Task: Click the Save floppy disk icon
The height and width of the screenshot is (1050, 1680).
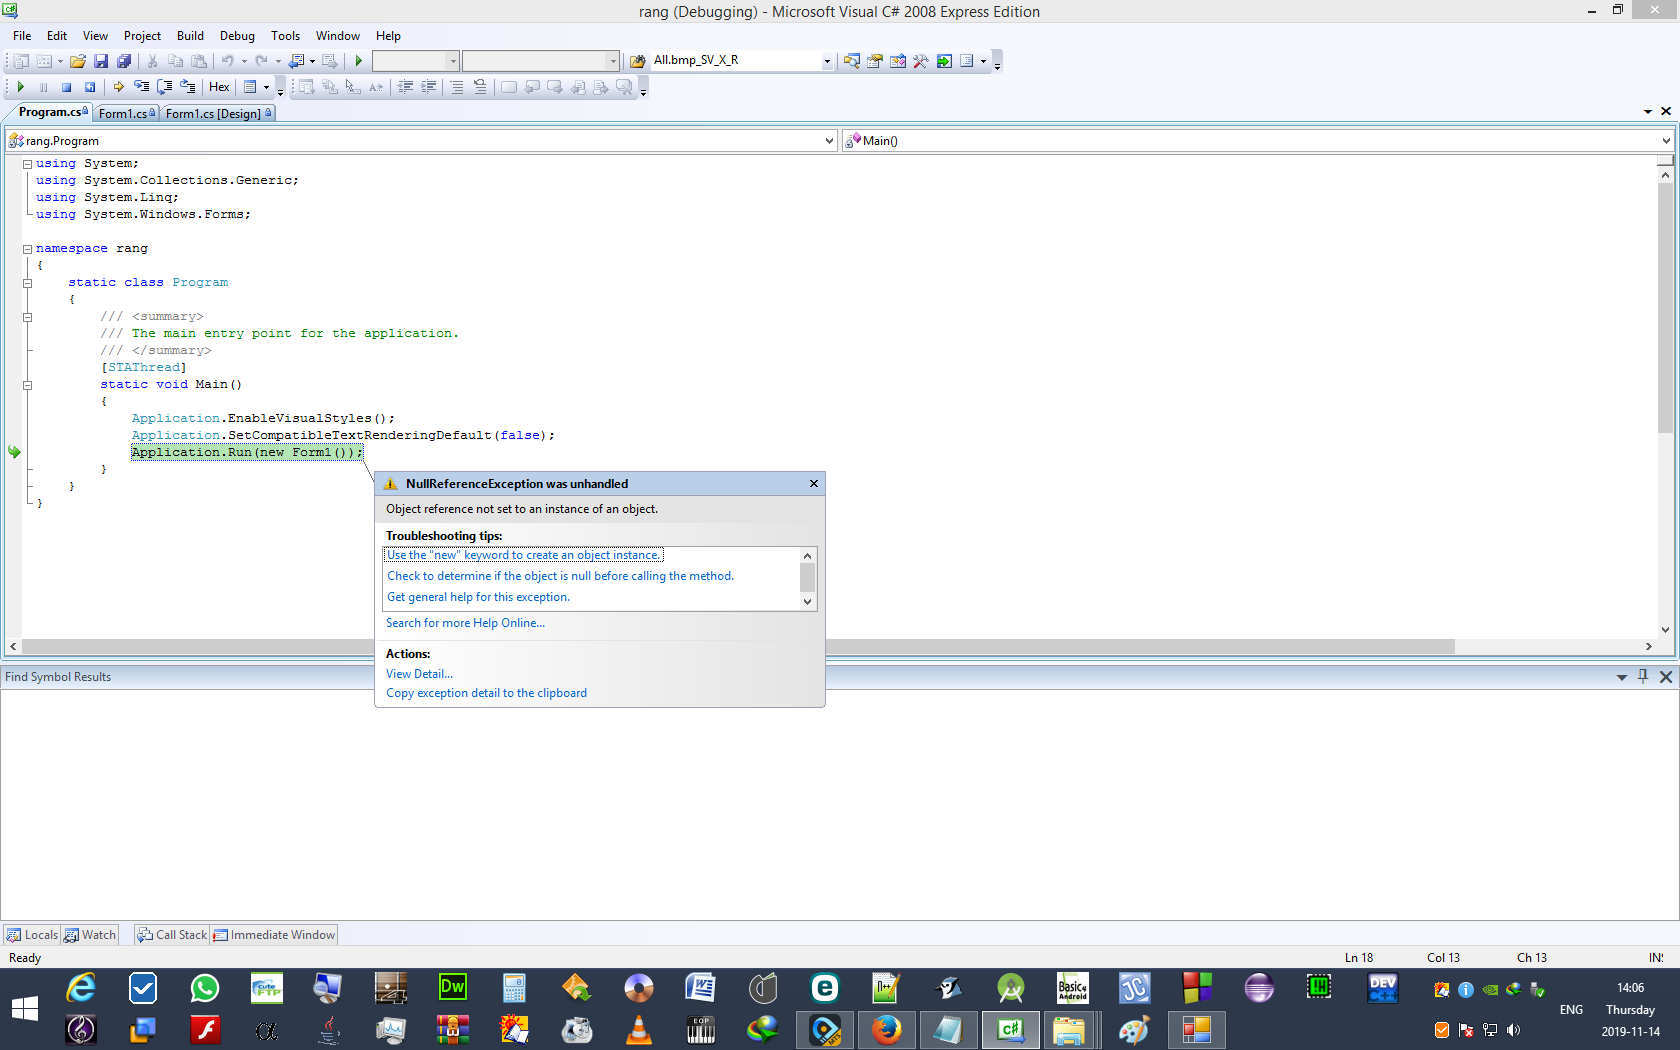Action: 101,61
